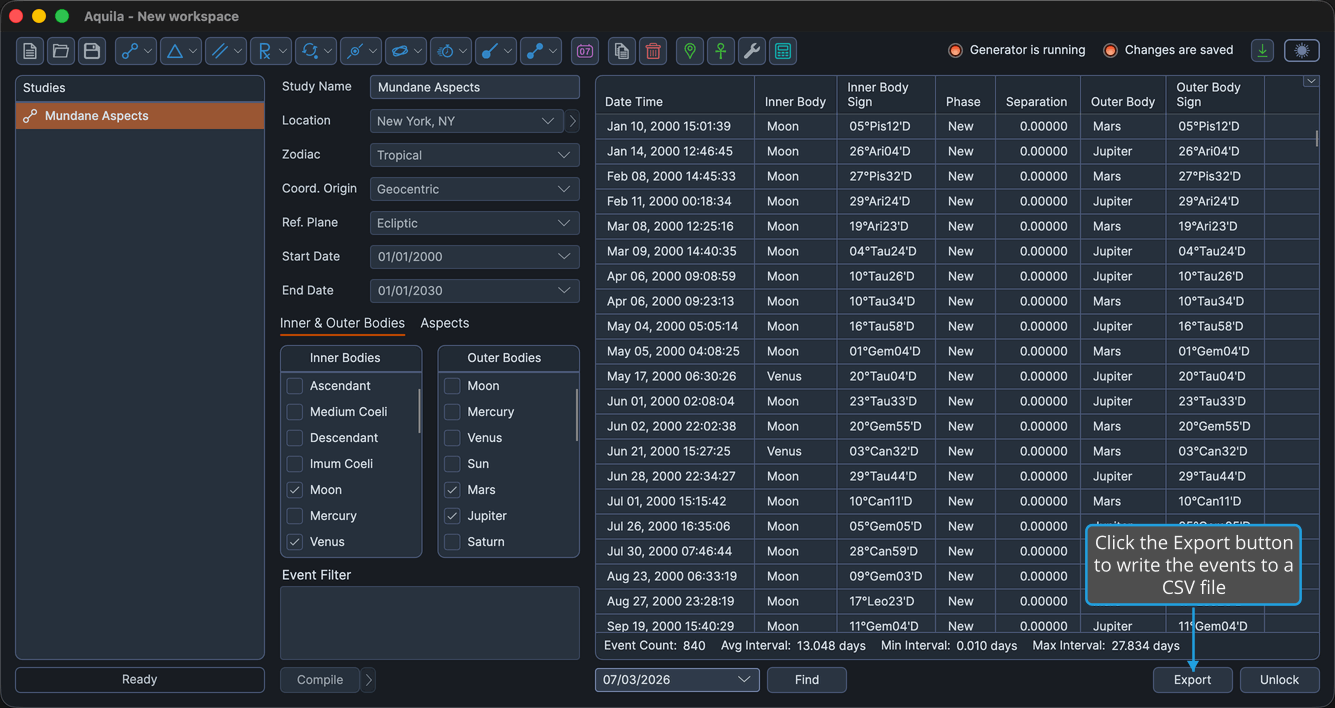The height and width of the screenshot is (708, 1335).
Task: Click the diagonal line with dot icon
Action: (x=489, y=51)
